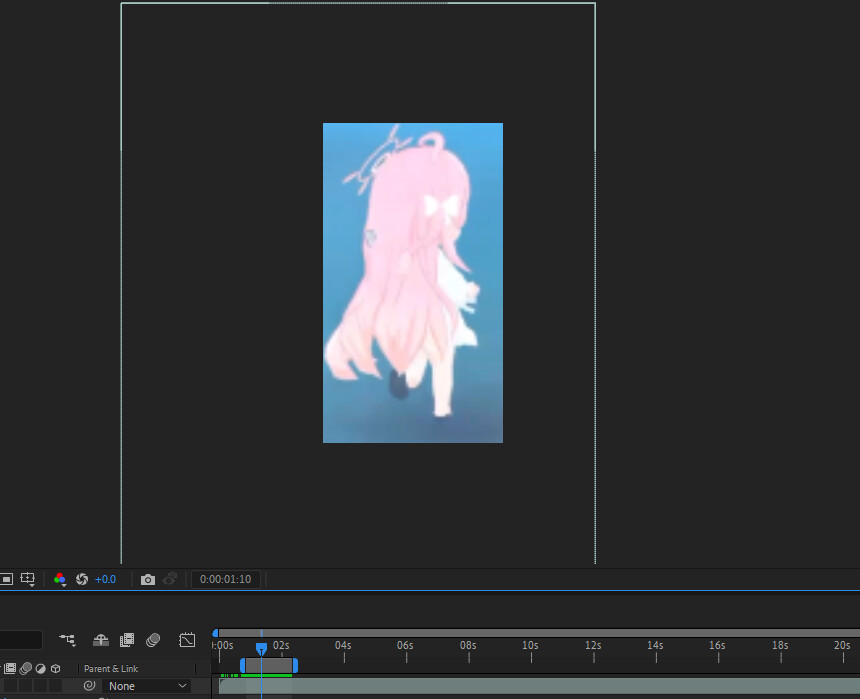The image size is (860, 699).
Task: Open the RGB channel and color management menu
Action: pyautogui.click(x=60, y=579)
